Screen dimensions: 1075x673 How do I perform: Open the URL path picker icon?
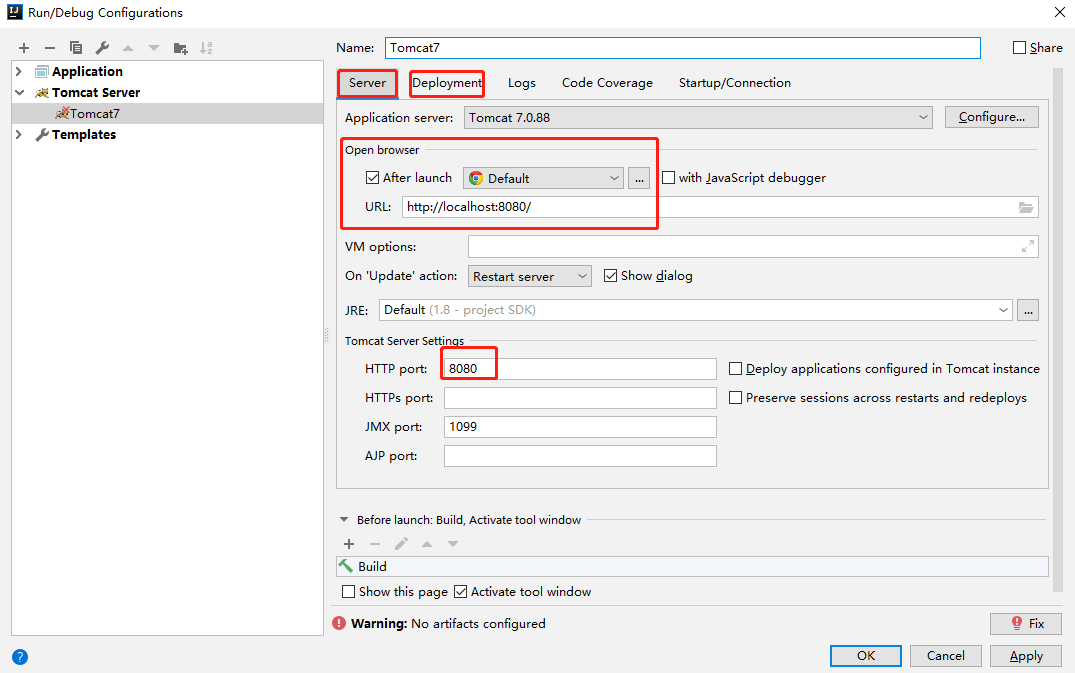pyautogui.click(x=1027, y=207)
